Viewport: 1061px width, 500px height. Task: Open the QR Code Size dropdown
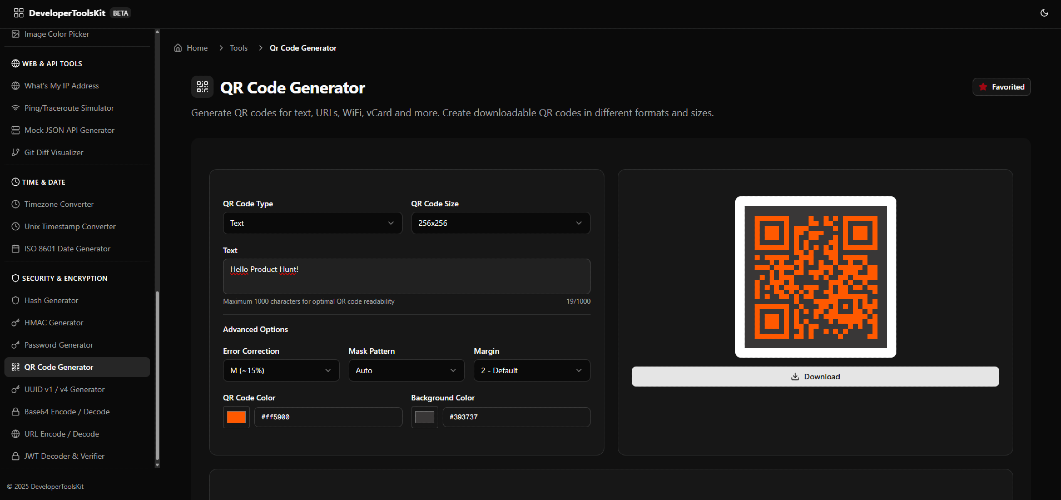[x=501, y=223]
